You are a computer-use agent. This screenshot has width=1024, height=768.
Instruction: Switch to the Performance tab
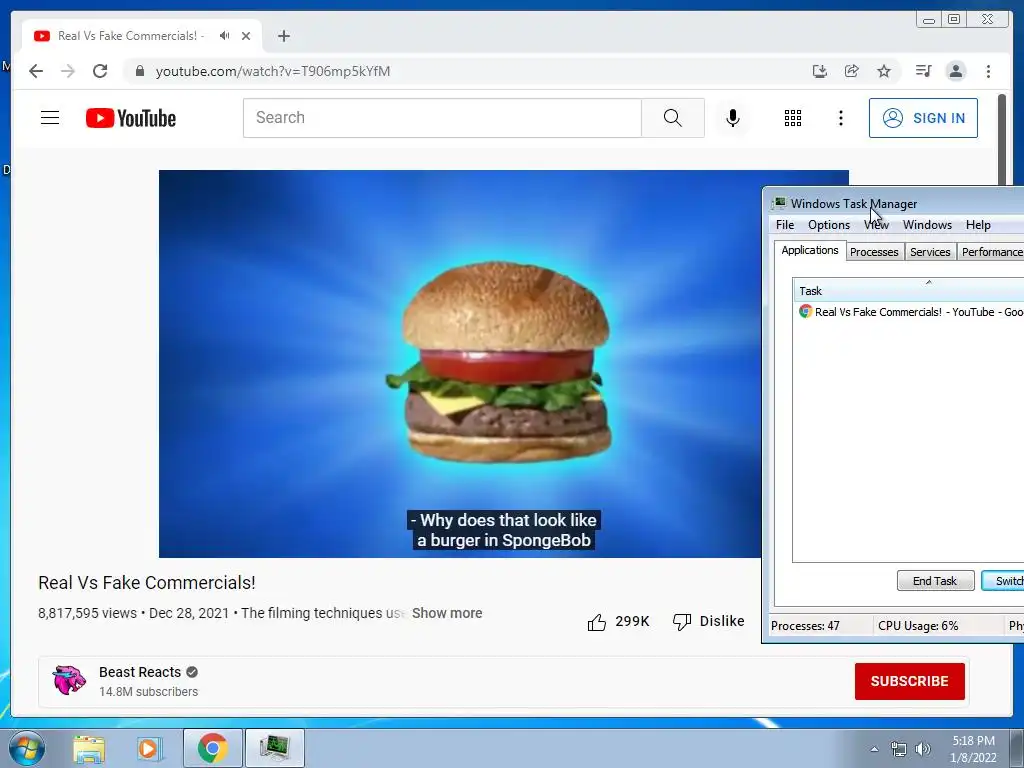coord(991,252)
